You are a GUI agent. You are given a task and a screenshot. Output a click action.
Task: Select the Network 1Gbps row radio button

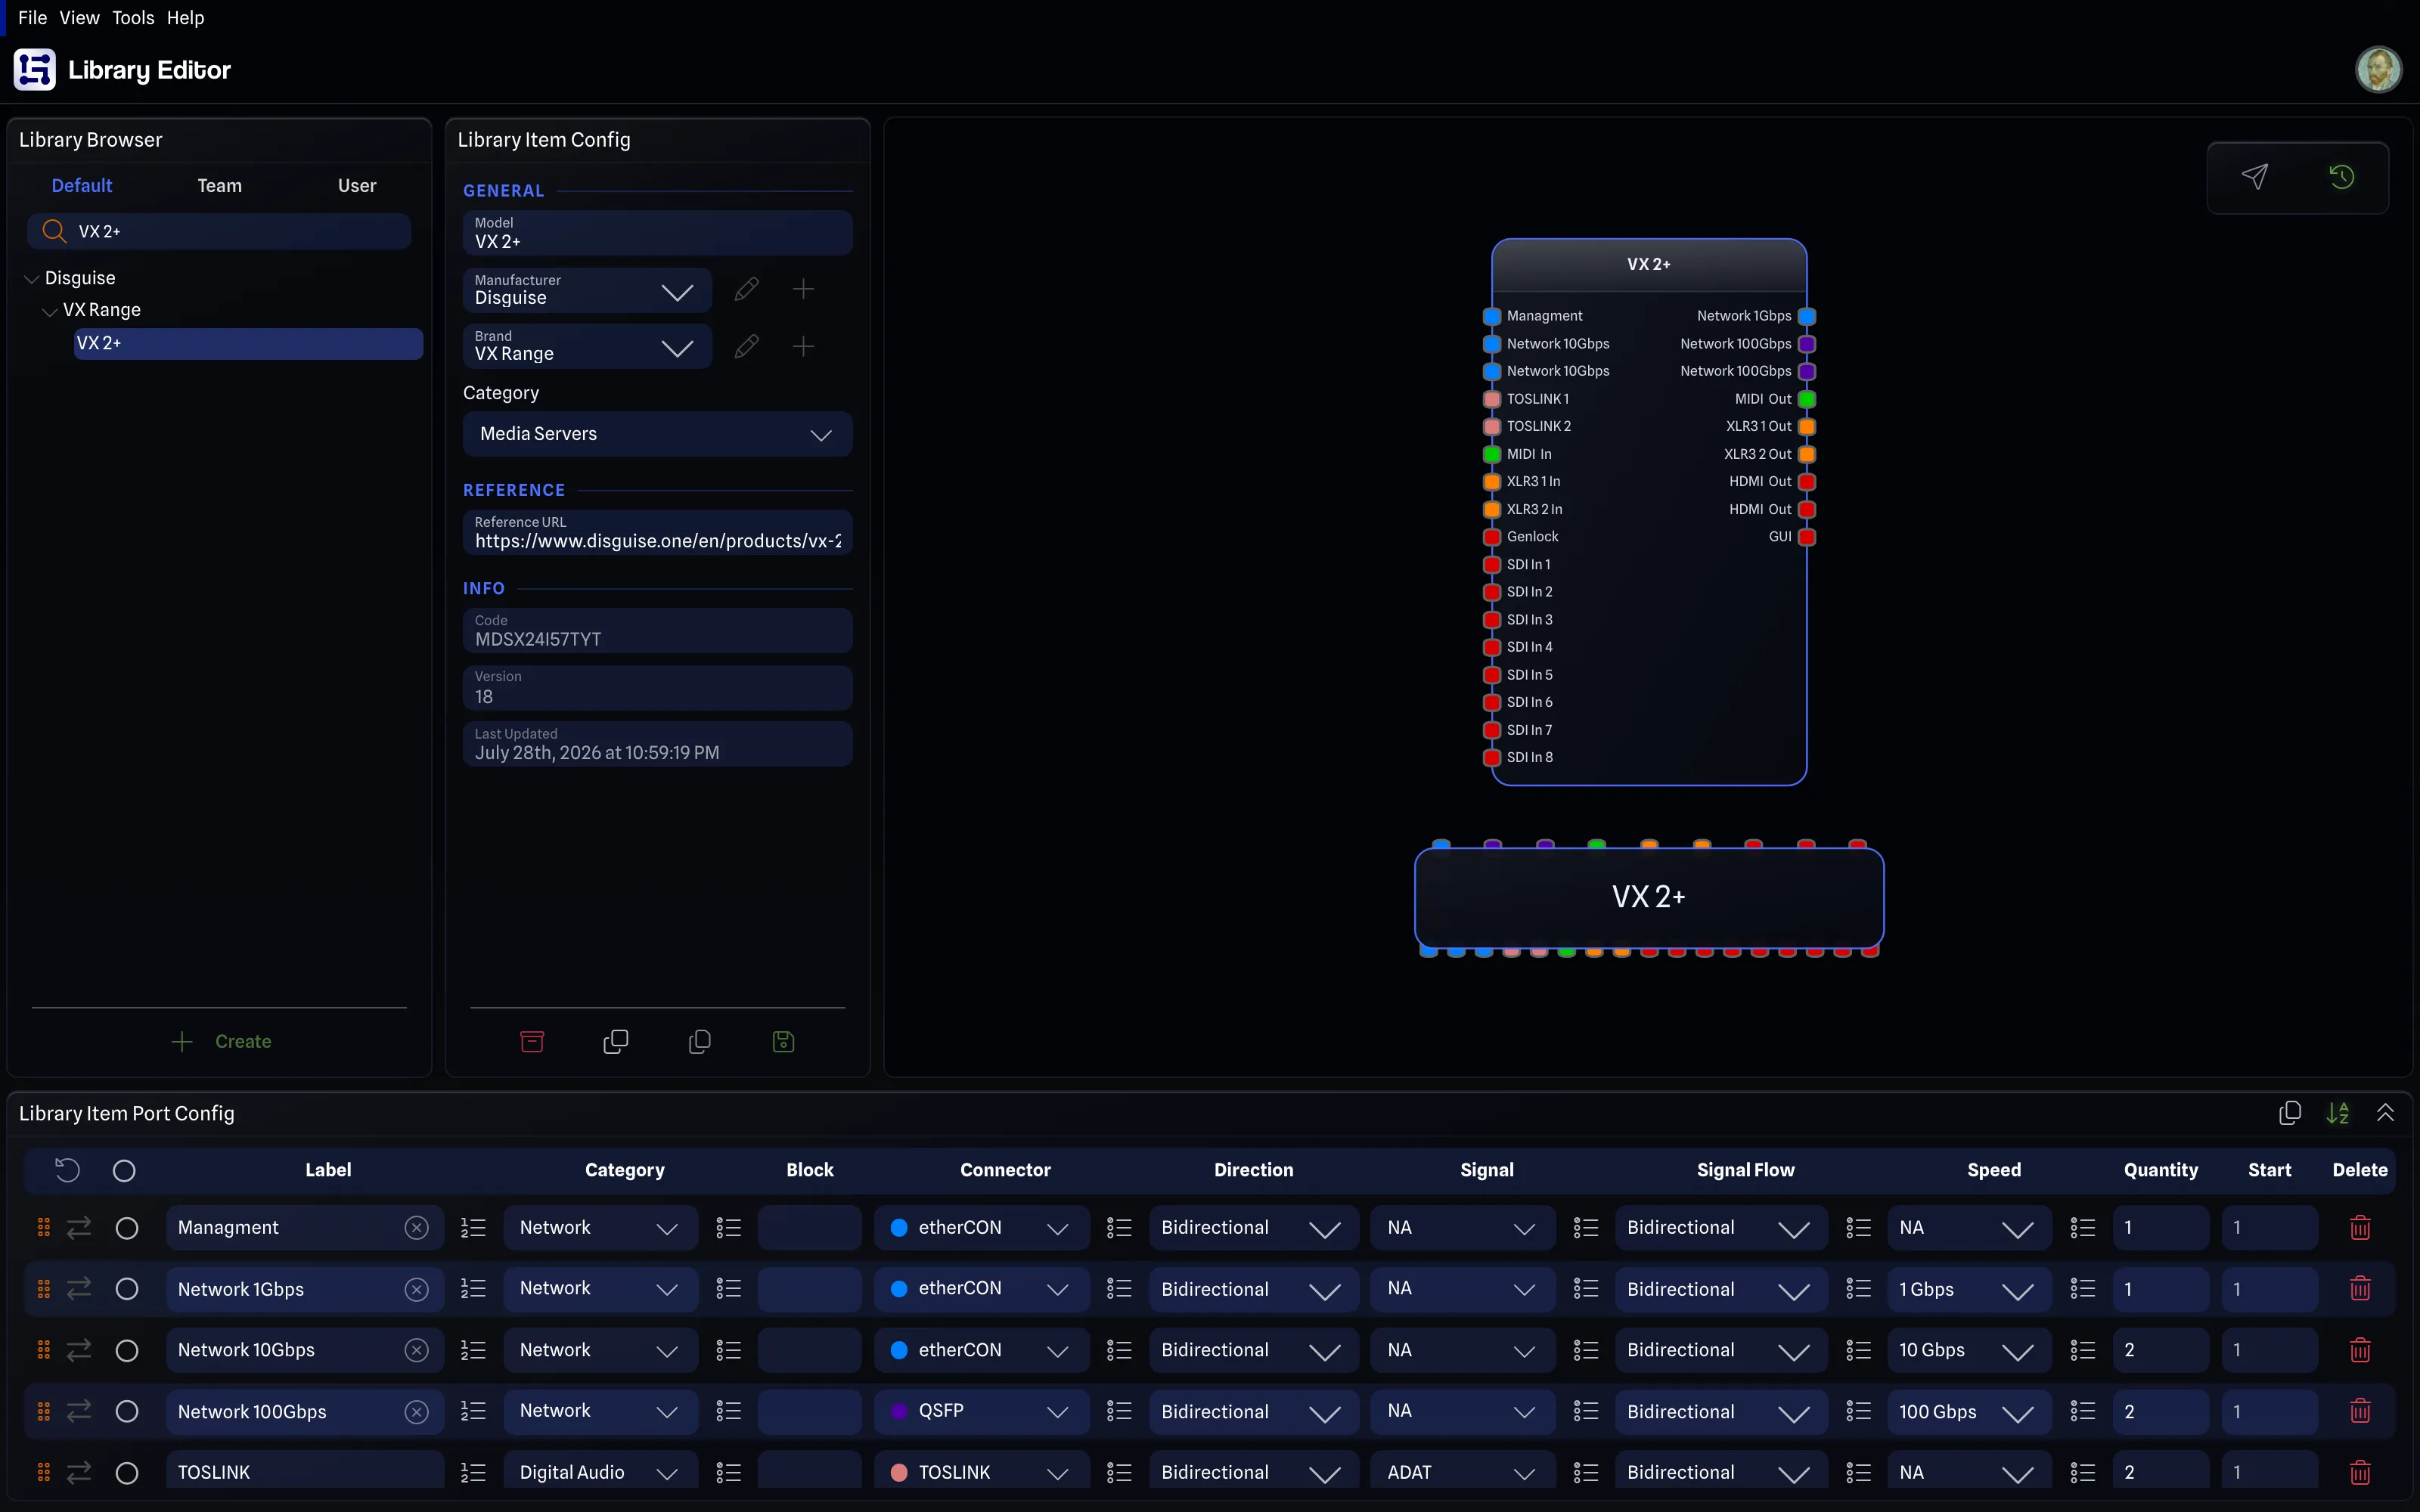coord(127,1288)
